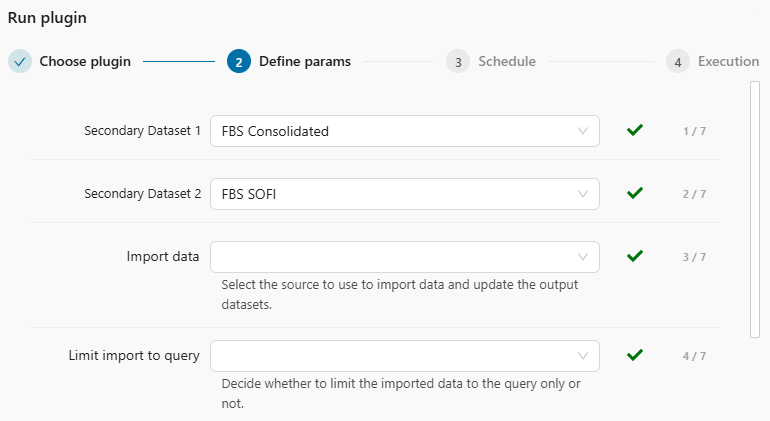Click the vertical scrollbar of params list
Screen dimensions: 770x421
coord(755,210)
